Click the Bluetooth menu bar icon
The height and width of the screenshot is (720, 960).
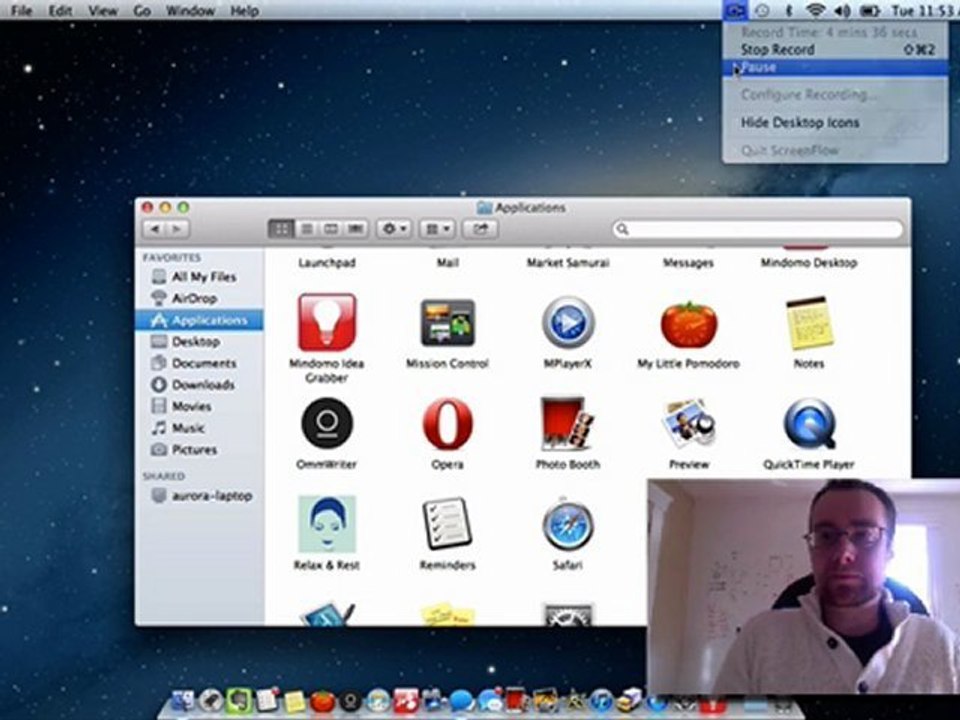789,10
